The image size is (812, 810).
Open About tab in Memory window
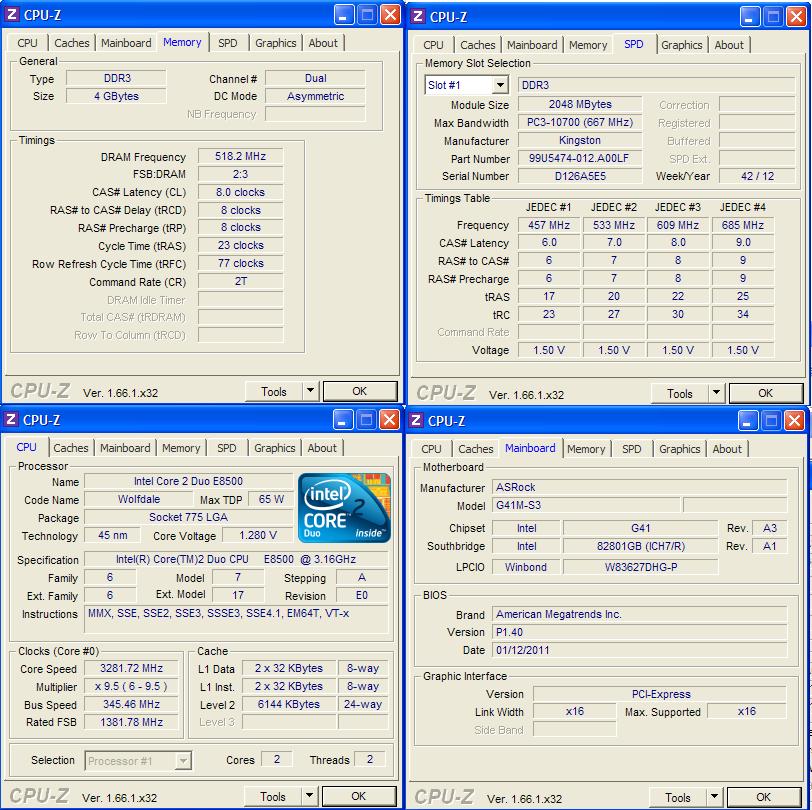tap(323, 43)
